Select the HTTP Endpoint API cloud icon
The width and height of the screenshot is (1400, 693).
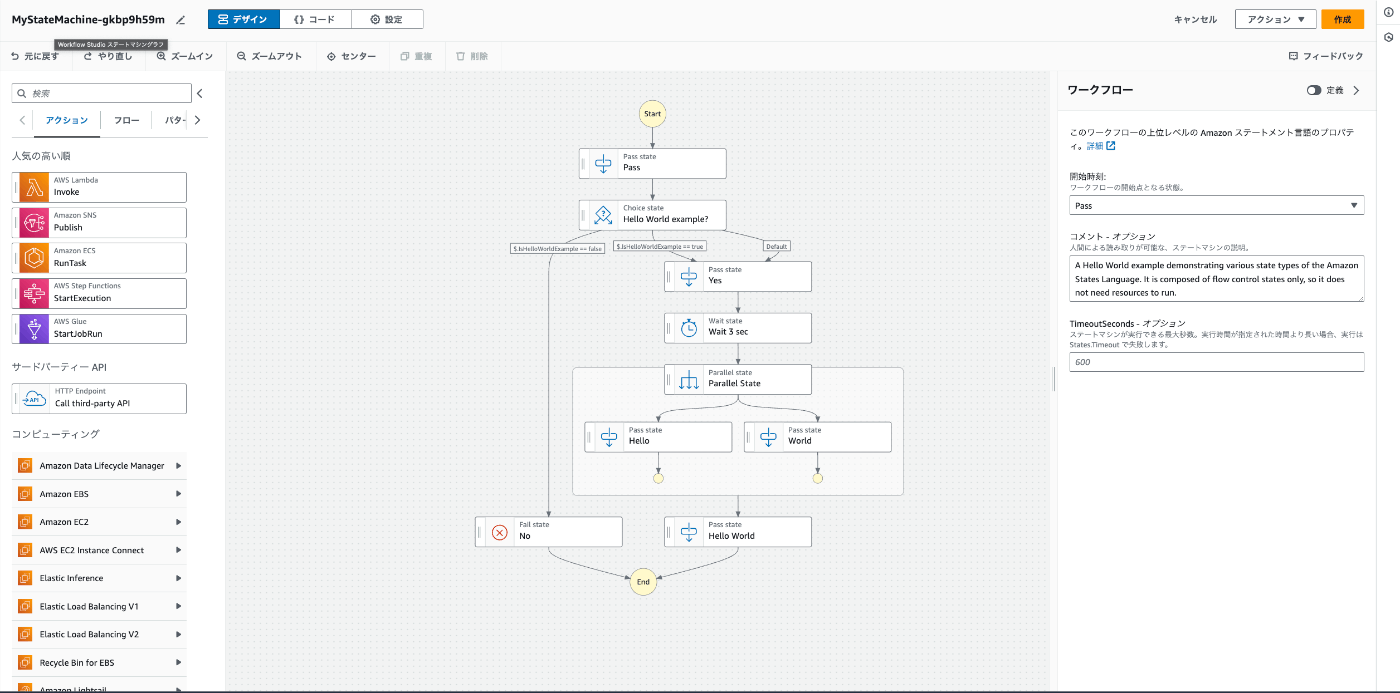(x=34, y=398)
